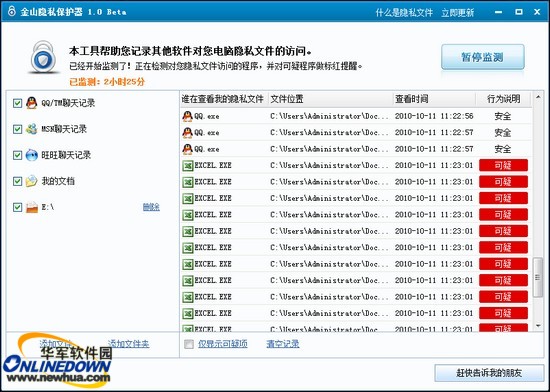Click the record list scrollbar thumb
This screenshot has width=550, height=392.
click(537, 277)
